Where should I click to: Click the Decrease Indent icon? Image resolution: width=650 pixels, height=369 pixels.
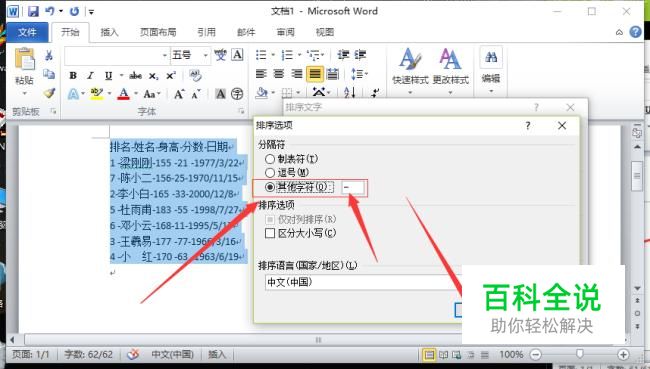343,55
